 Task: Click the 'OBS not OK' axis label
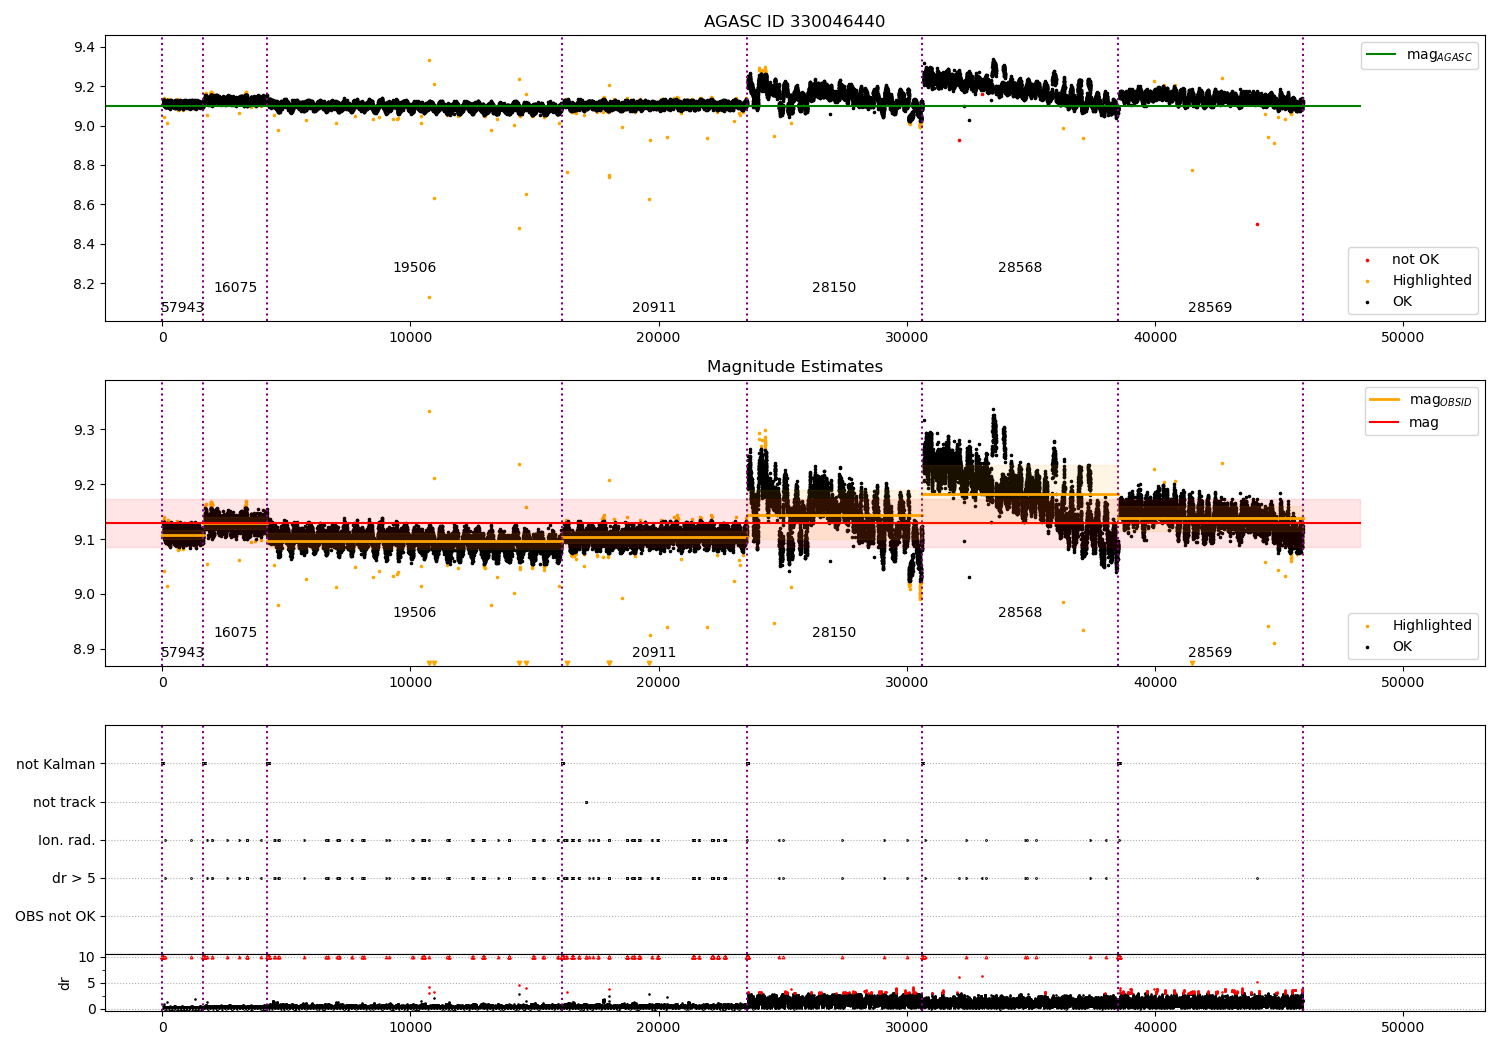55,916
